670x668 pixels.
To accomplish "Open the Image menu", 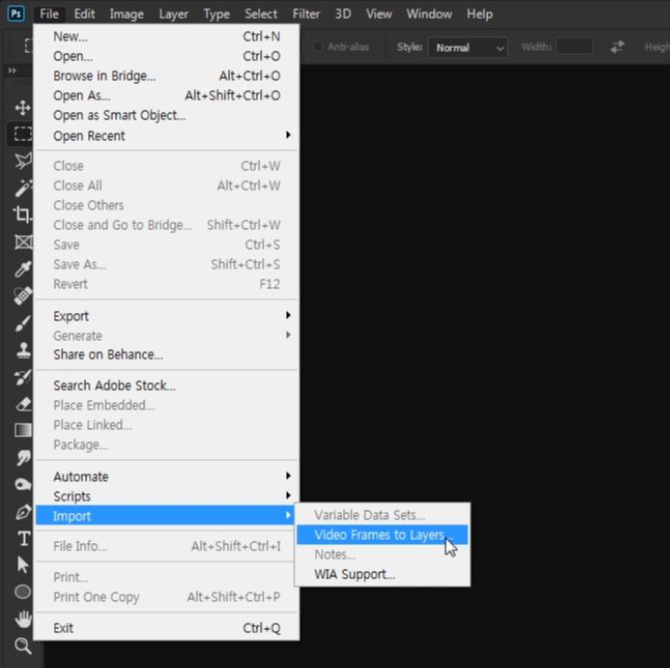I will (126, 14).
